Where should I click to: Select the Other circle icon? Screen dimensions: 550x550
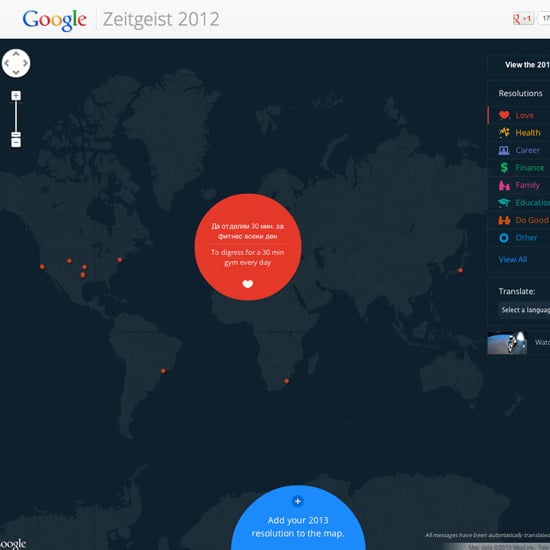pyautogui.click(x=504, y=238)
